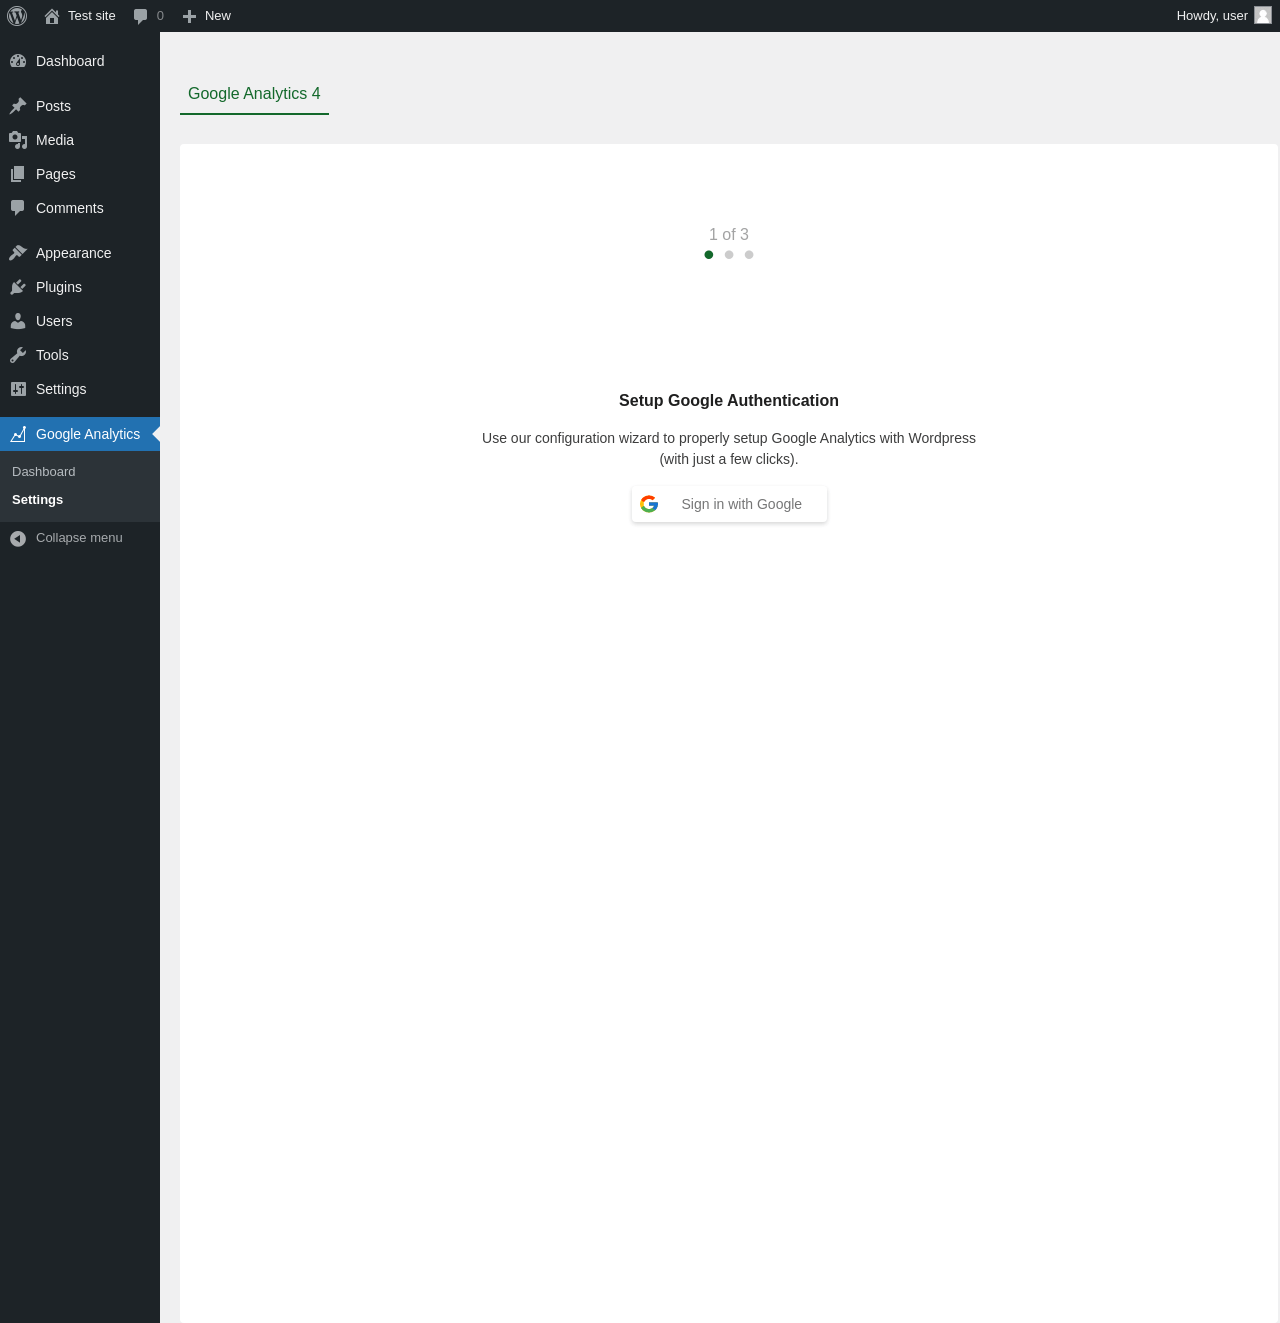Click the plus icon beside New
The image size is (1280, 1323).
pyautogui.click(x=190, y=16)
